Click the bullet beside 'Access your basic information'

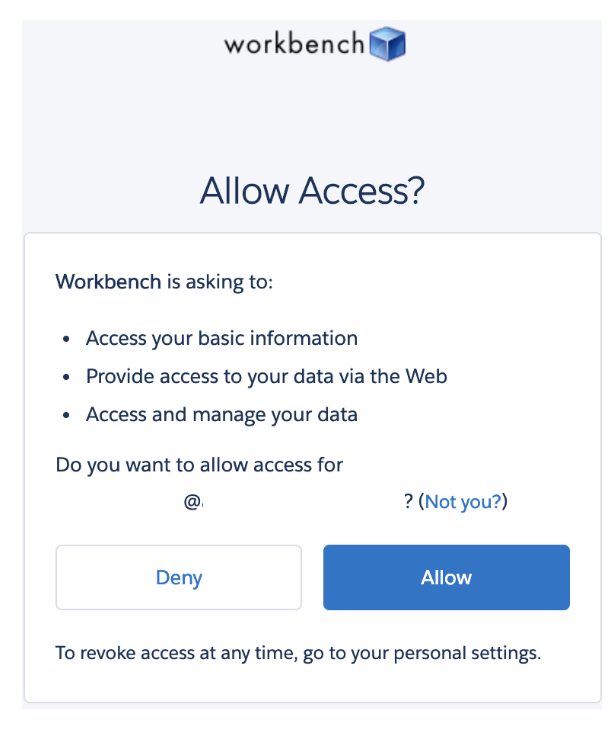coord(66,338)
